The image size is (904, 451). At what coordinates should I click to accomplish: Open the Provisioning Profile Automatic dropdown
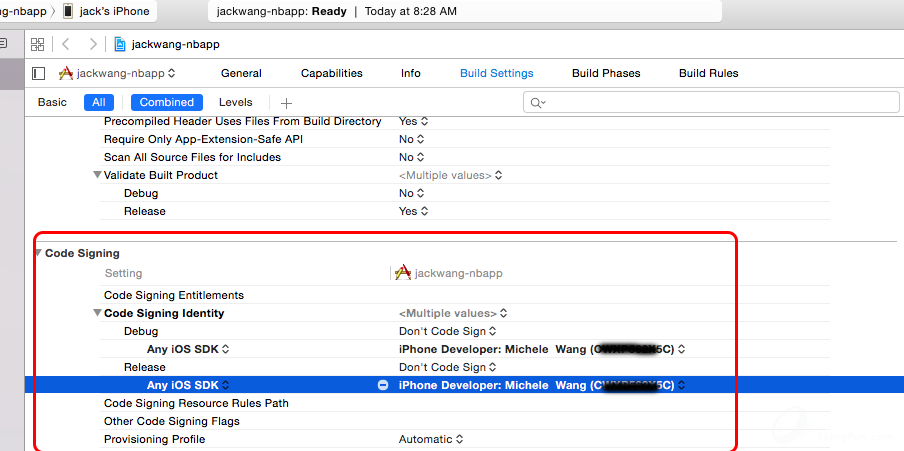coord(431,439)
